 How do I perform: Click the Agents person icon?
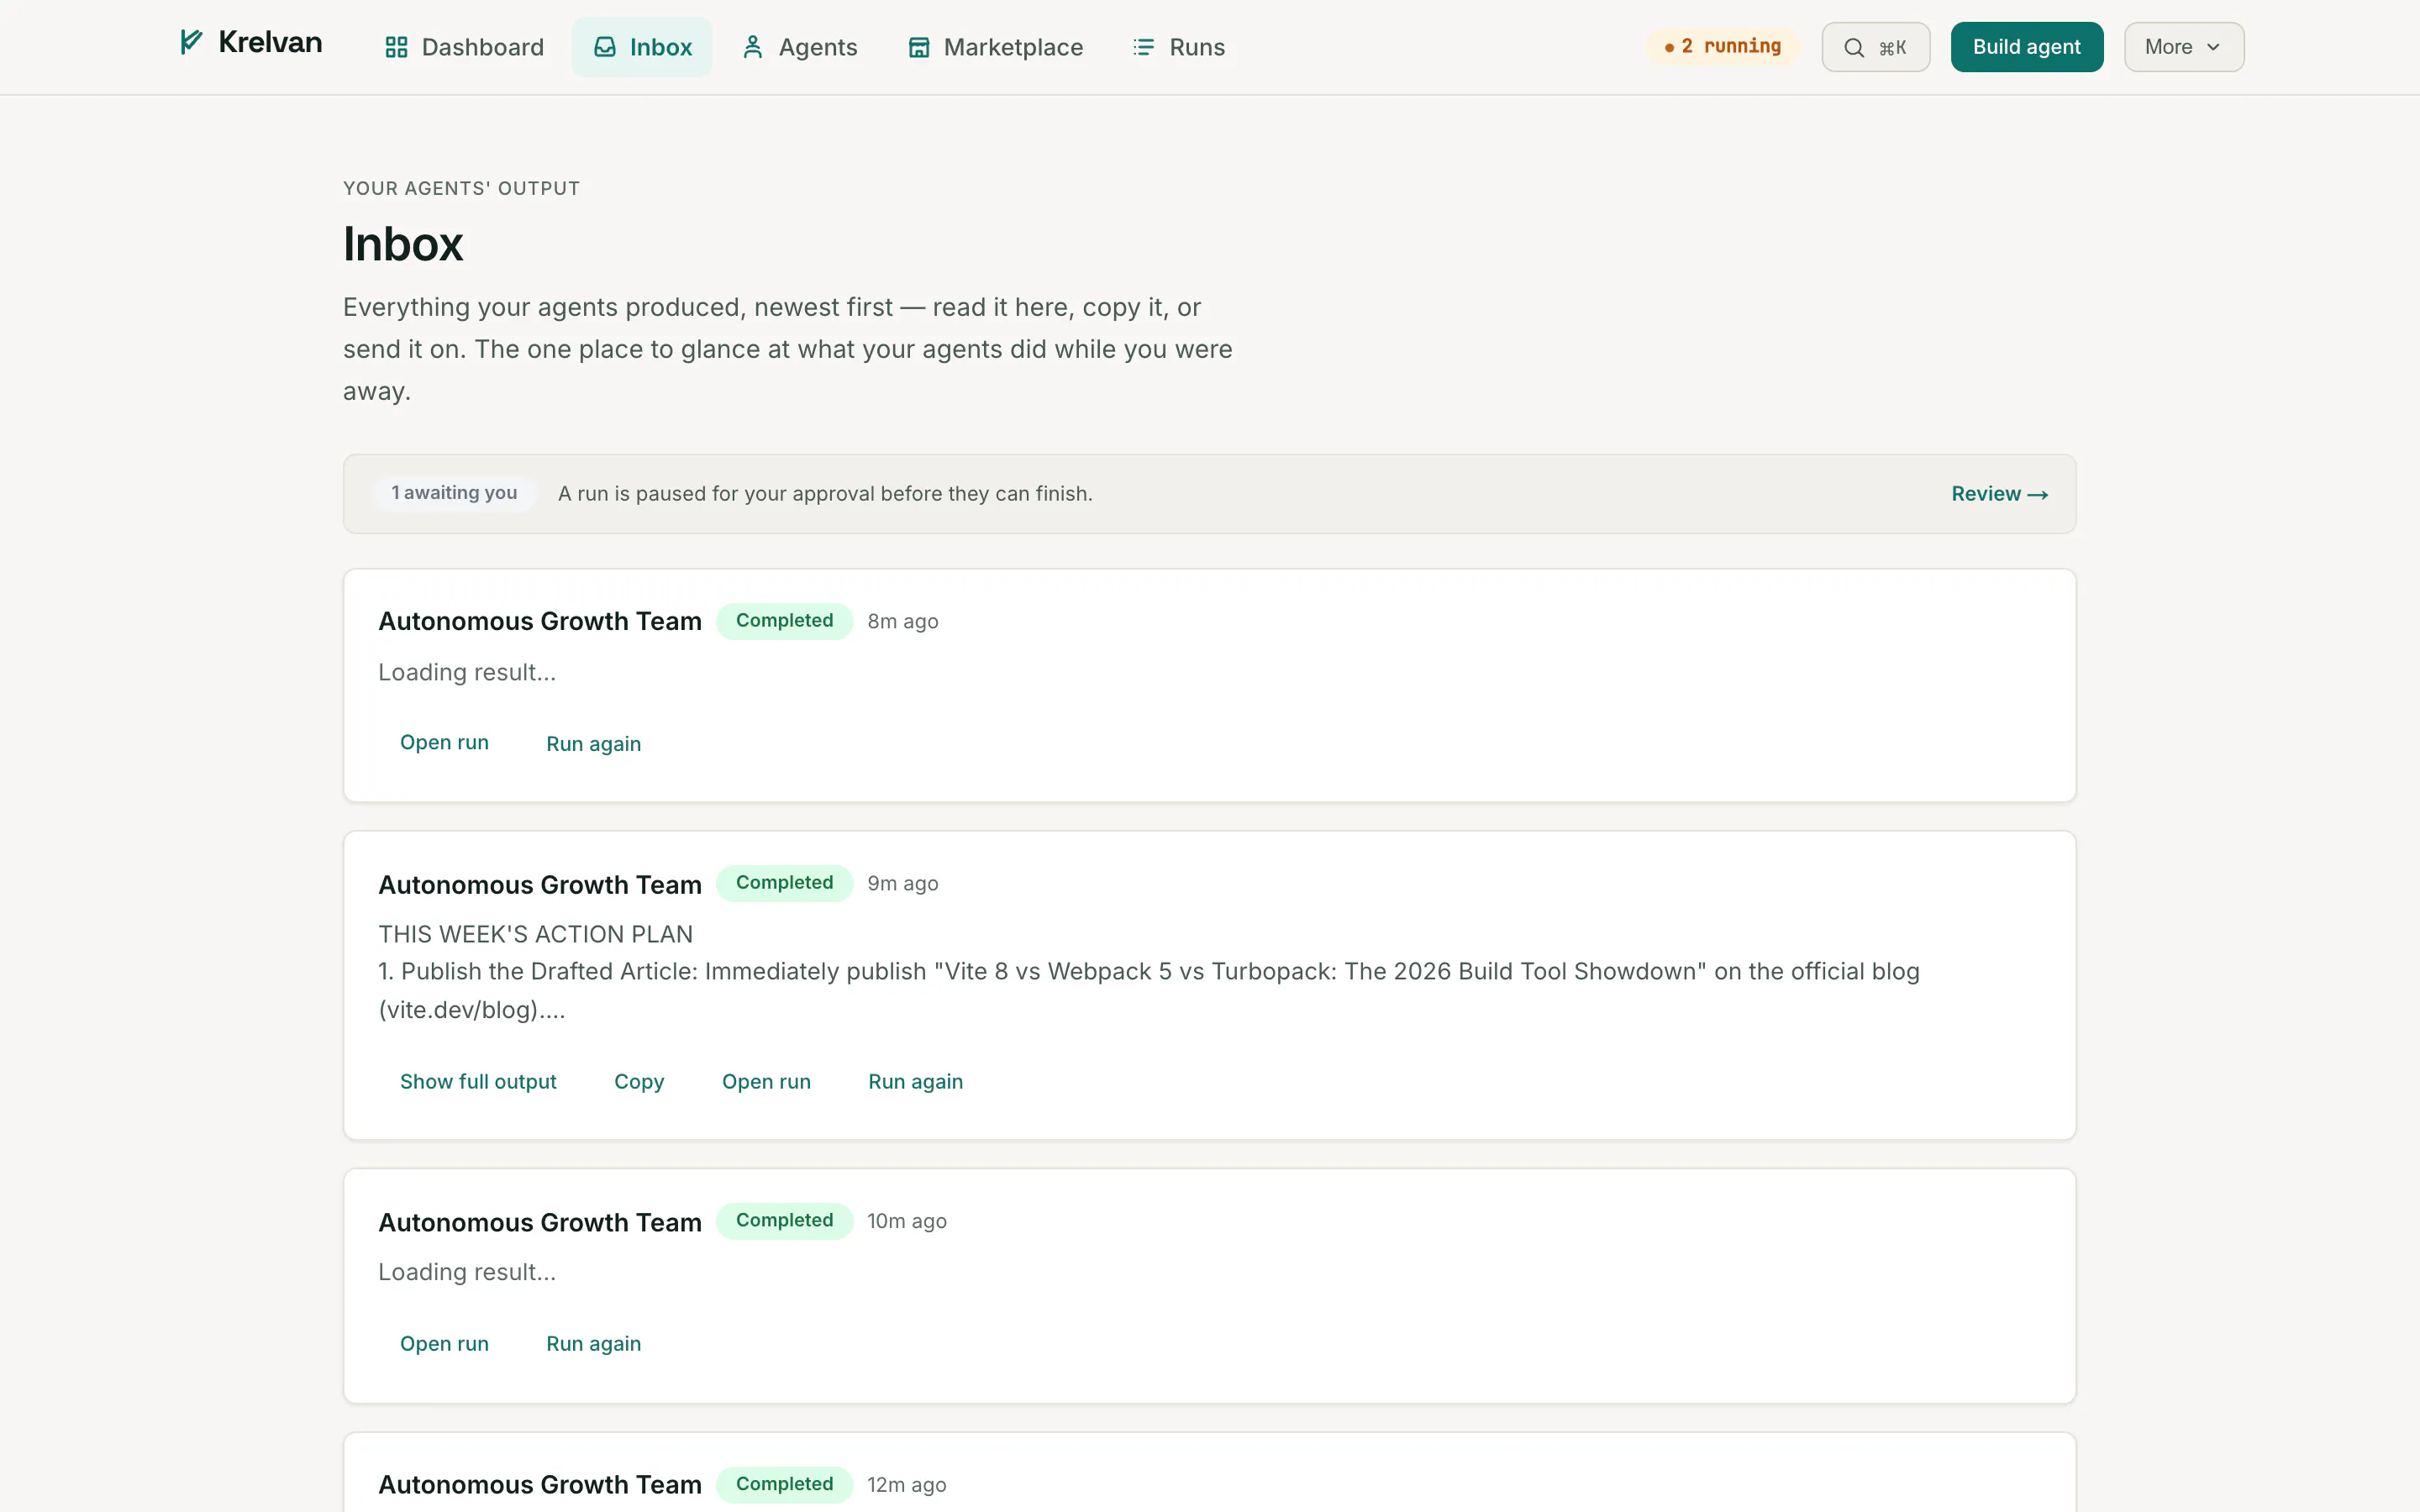(753, 47)
